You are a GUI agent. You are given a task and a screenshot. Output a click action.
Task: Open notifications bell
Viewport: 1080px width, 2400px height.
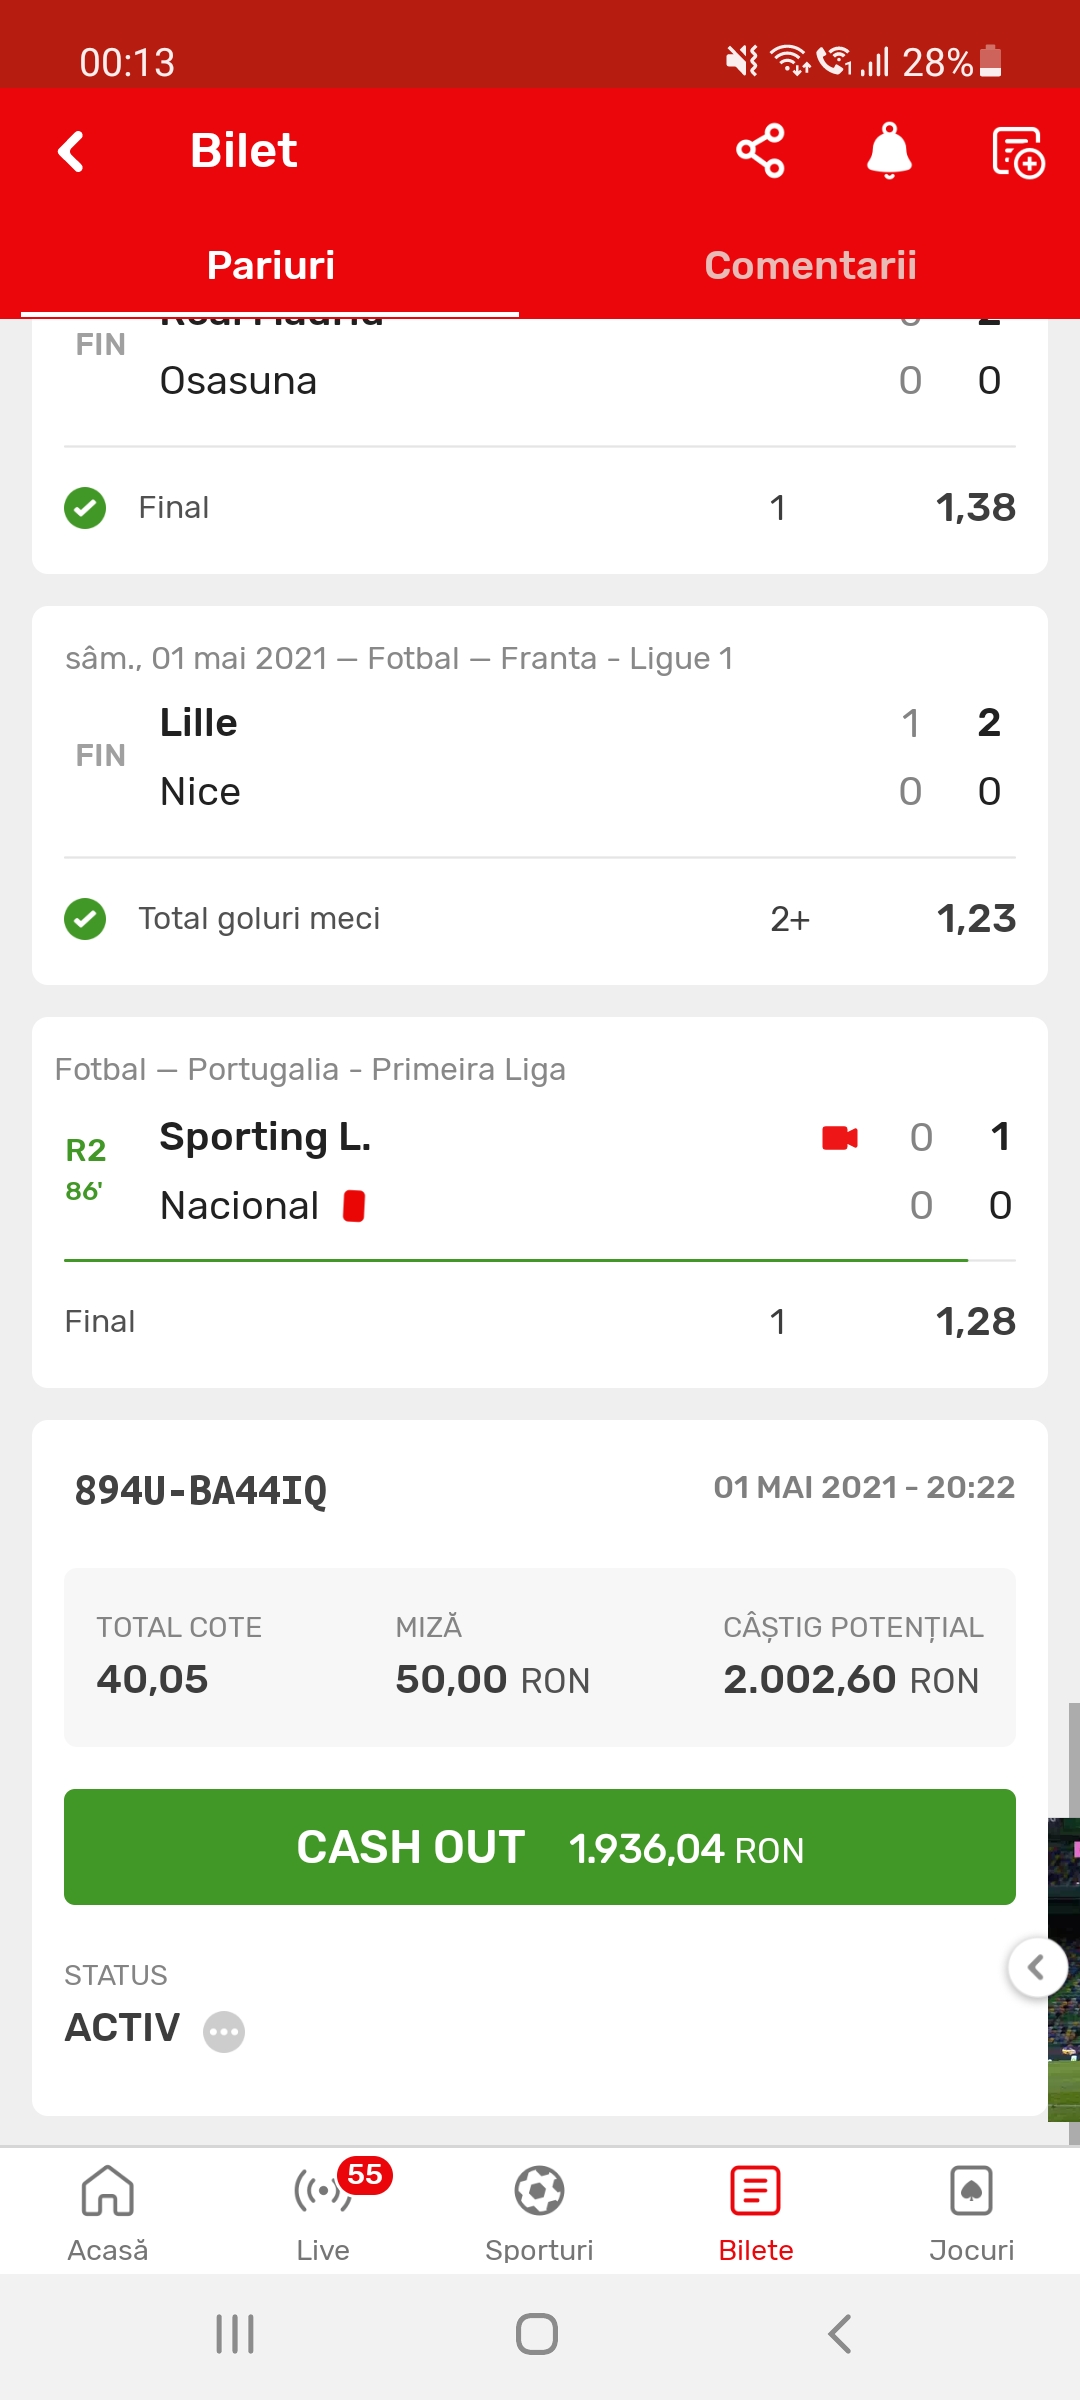889,151
